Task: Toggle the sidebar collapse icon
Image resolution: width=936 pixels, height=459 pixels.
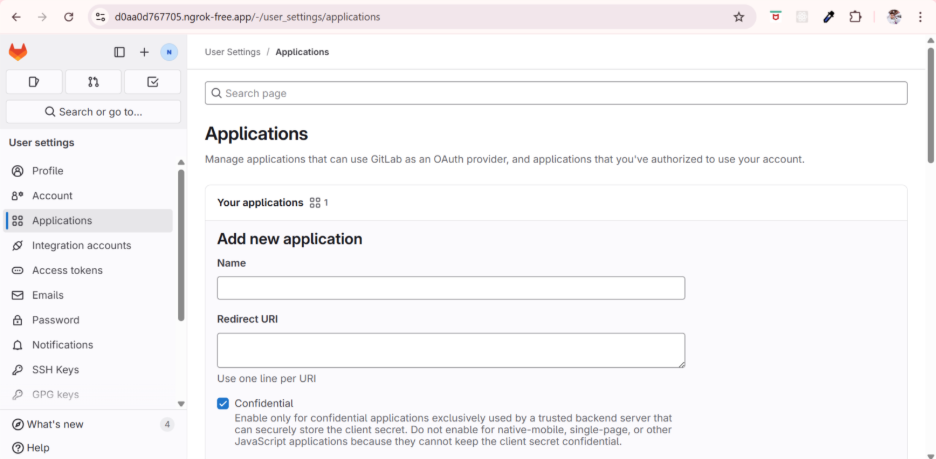Action: point(119,52)
